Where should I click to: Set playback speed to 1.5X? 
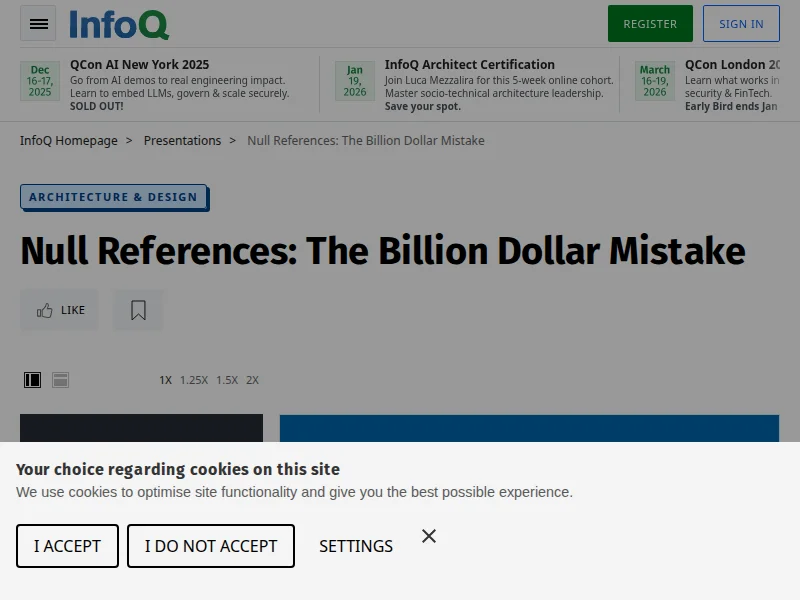227,380
